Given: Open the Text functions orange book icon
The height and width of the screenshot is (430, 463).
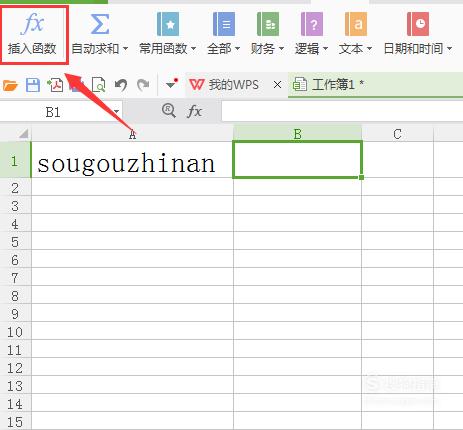Looking at the screenshot, I should pos(356,24).
